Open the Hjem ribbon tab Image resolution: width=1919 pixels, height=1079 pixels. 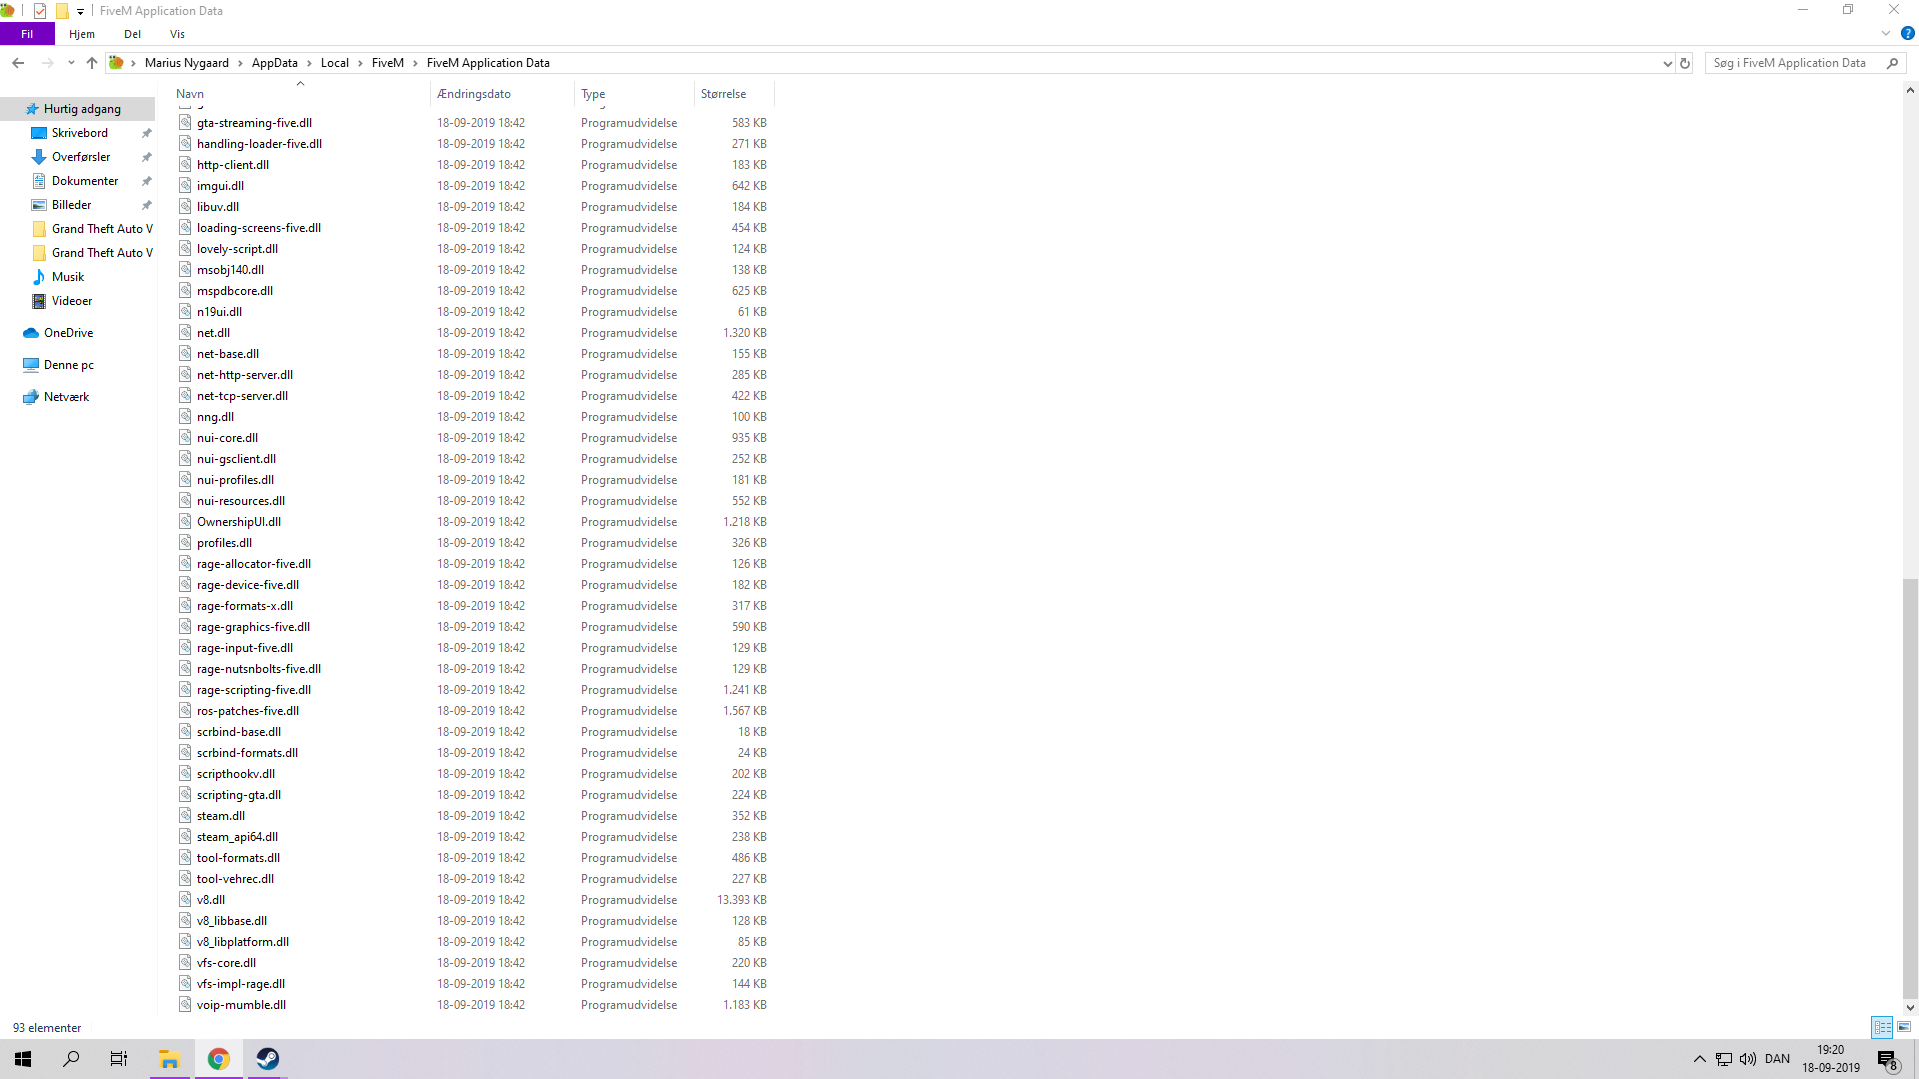[x=82, y=34]
